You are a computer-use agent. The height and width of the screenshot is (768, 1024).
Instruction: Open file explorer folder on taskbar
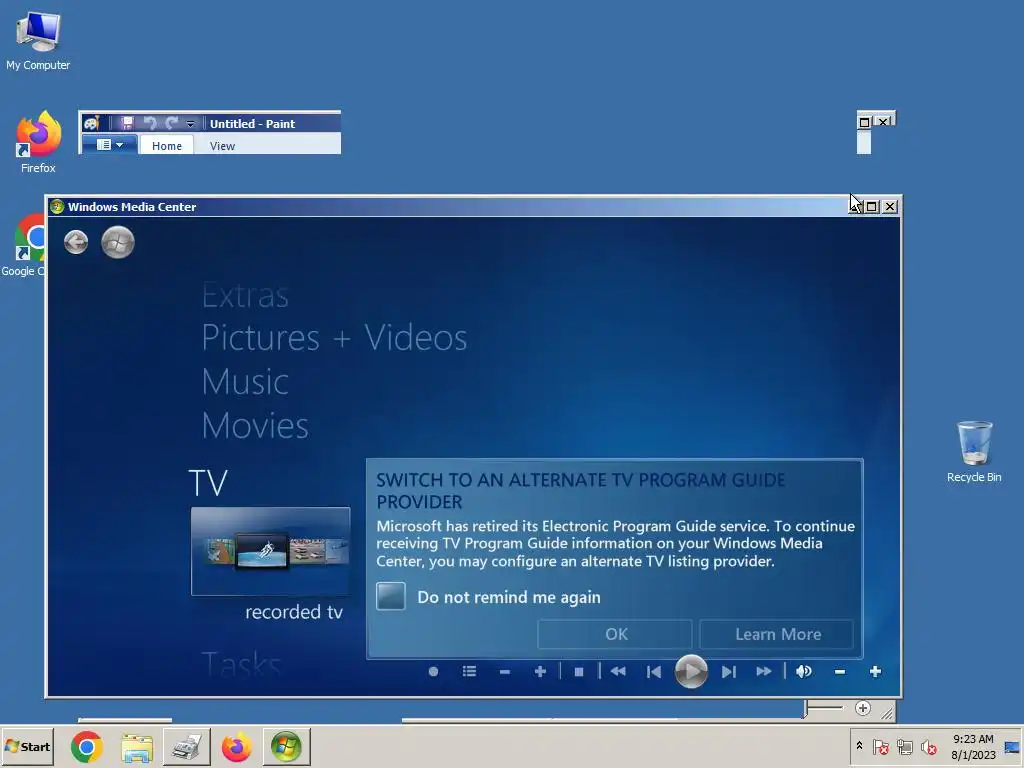click(x=136, y=747)
